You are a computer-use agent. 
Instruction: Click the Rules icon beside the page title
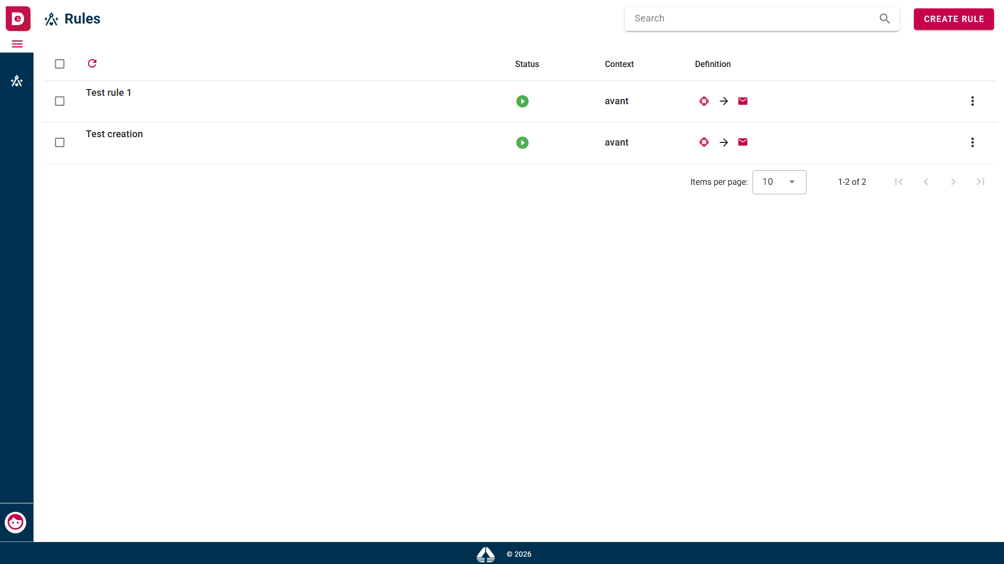[51, 19]
